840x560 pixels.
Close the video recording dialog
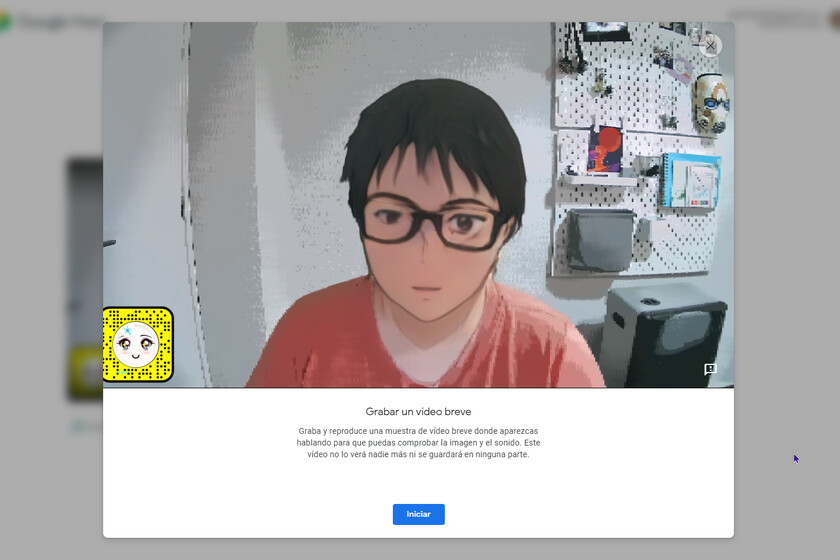[x=710, y=46]
